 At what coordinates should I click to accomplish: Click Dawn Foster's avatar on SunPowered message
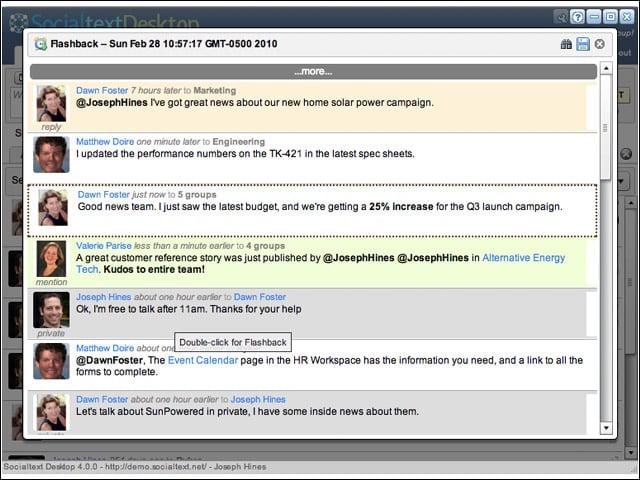coord(51,412)
